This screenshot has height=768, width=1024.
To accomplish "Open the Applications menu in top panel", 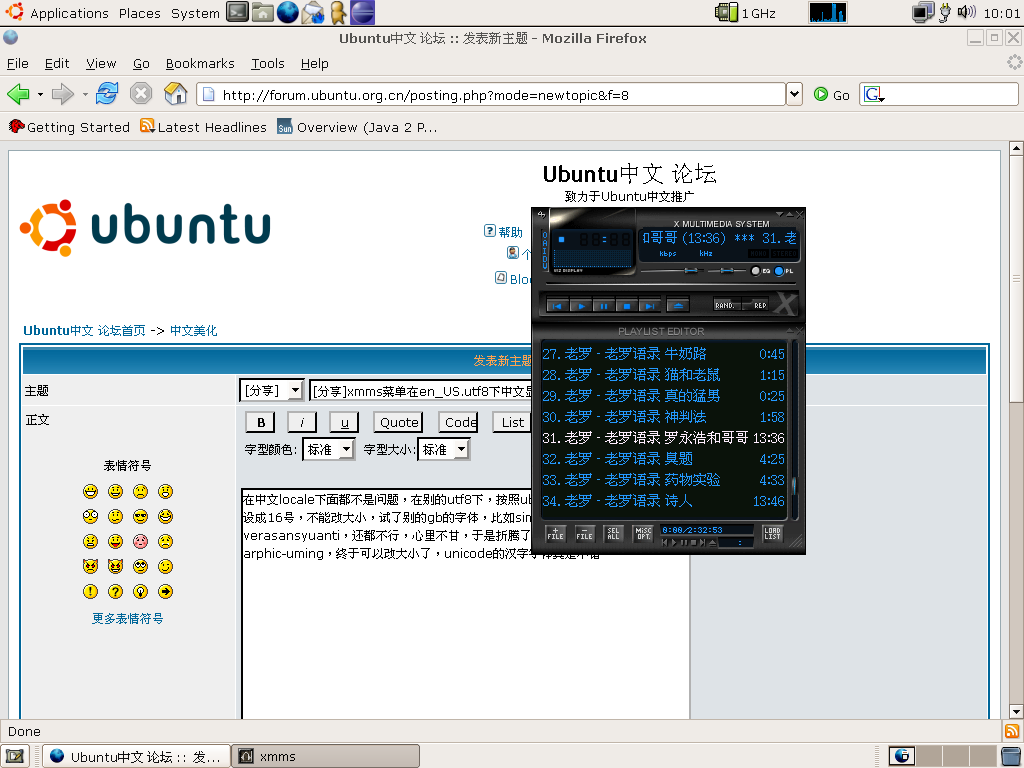I will [x=69, y=13].
